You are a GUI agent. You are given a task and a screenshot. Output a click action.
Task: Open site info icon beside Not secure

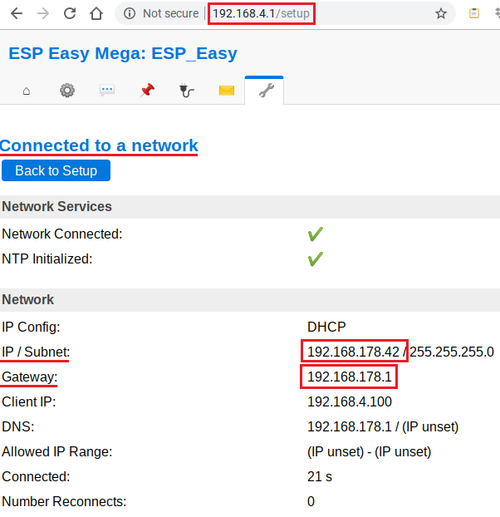coord(129,13)
